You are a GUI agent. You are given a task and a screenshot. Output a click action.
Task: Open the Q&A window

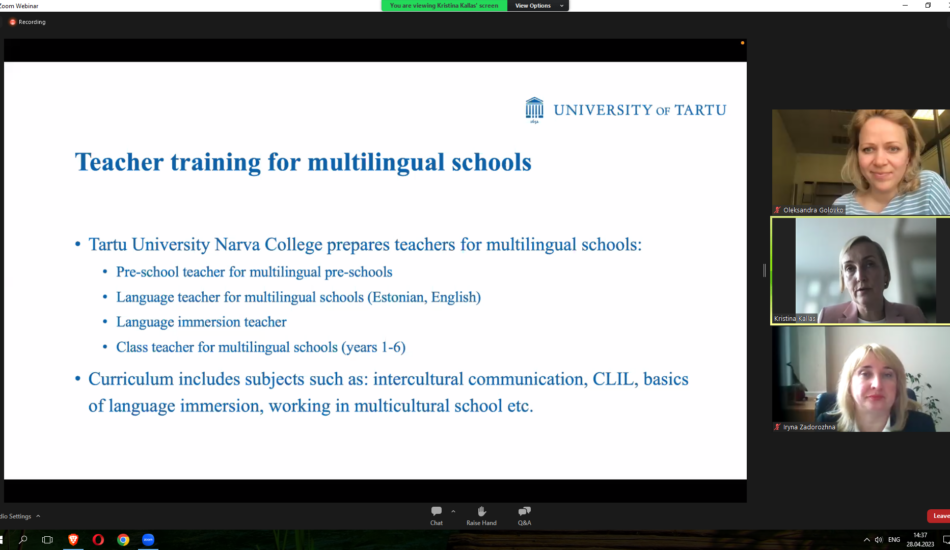click(x=524, y=514)
